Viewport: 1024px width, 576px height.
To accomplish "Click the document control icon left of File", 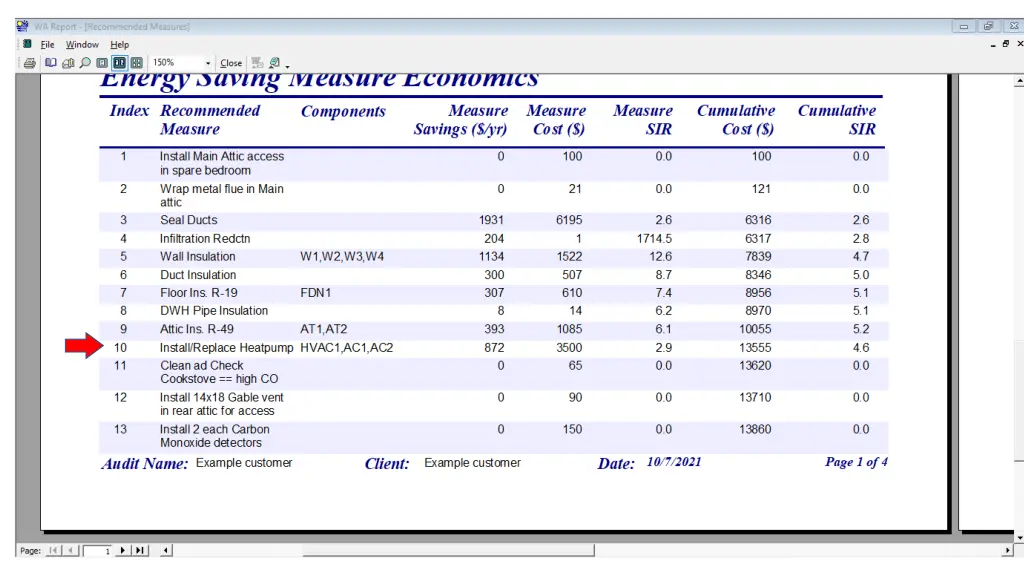I will (x=27, y=44).
